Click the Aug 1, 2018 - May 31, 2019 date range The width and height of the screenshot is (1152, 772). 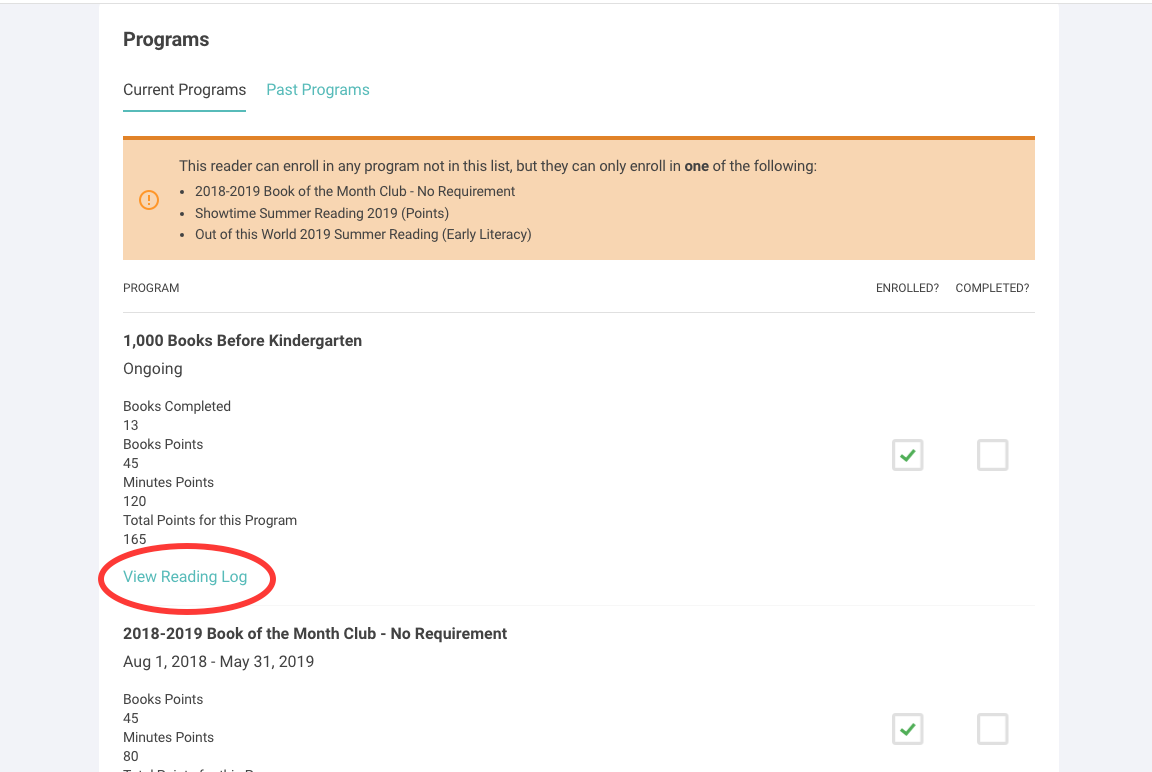[218, 662]
